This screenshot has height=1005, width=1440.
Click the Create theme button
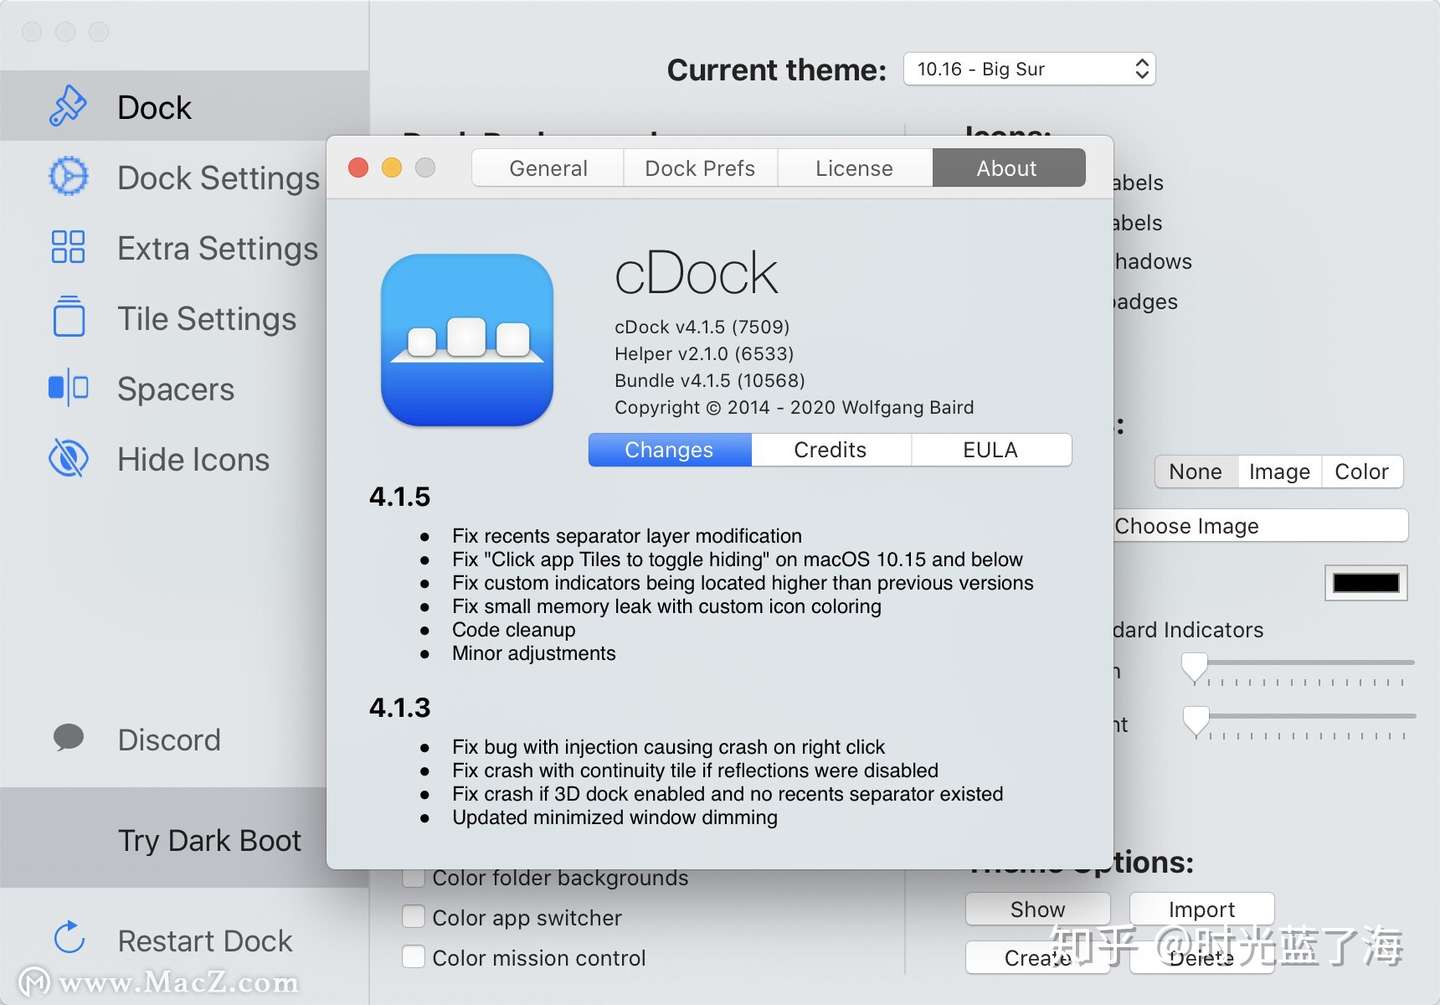[x=1038, y=958]
